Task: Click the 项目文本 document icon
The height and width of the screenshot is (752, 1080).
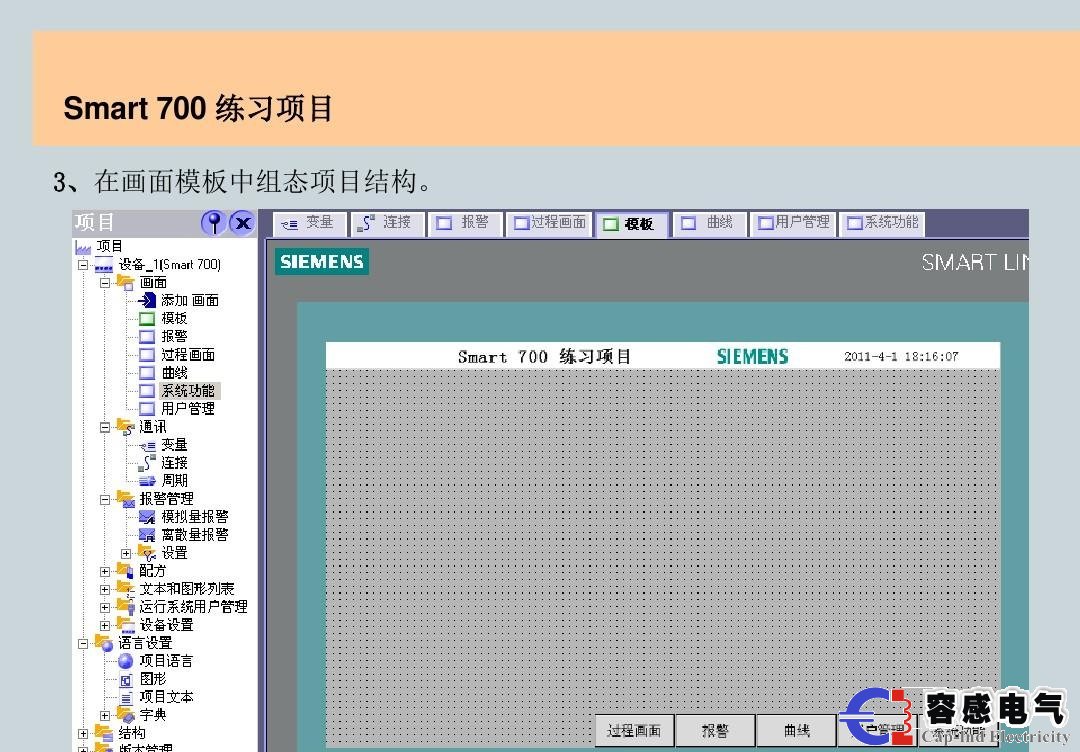Action: (125, 698)
